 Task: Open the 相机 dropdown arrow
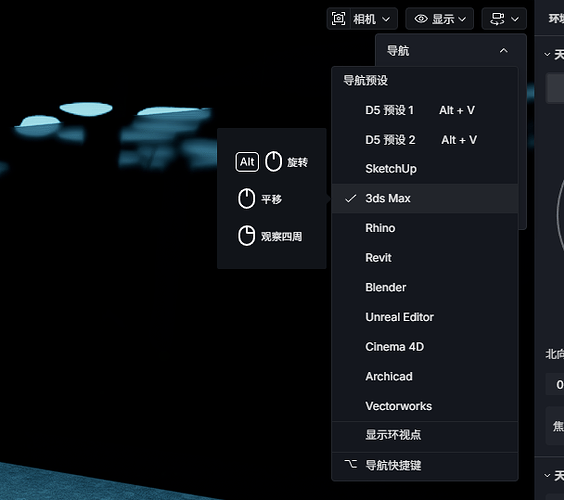click(x=386, y=19)
